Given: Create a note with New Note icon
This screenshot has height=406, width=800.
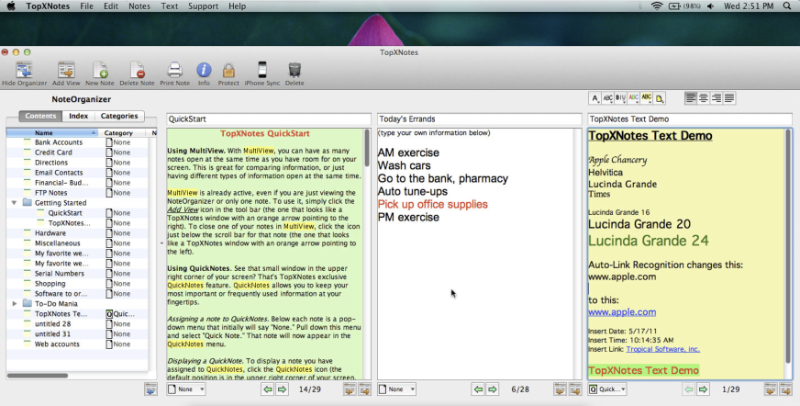Looking at the screenshot, I should pyautogui.click(x=100, y=71).
